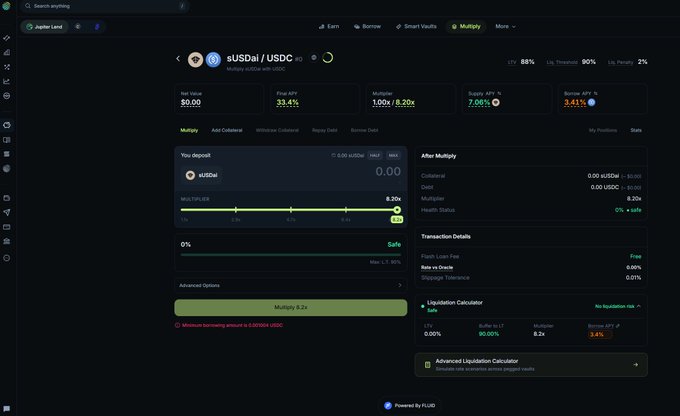
Task: Click the calculator icon in Advanced Liquidation Calculator
Action: coord(427,365)
